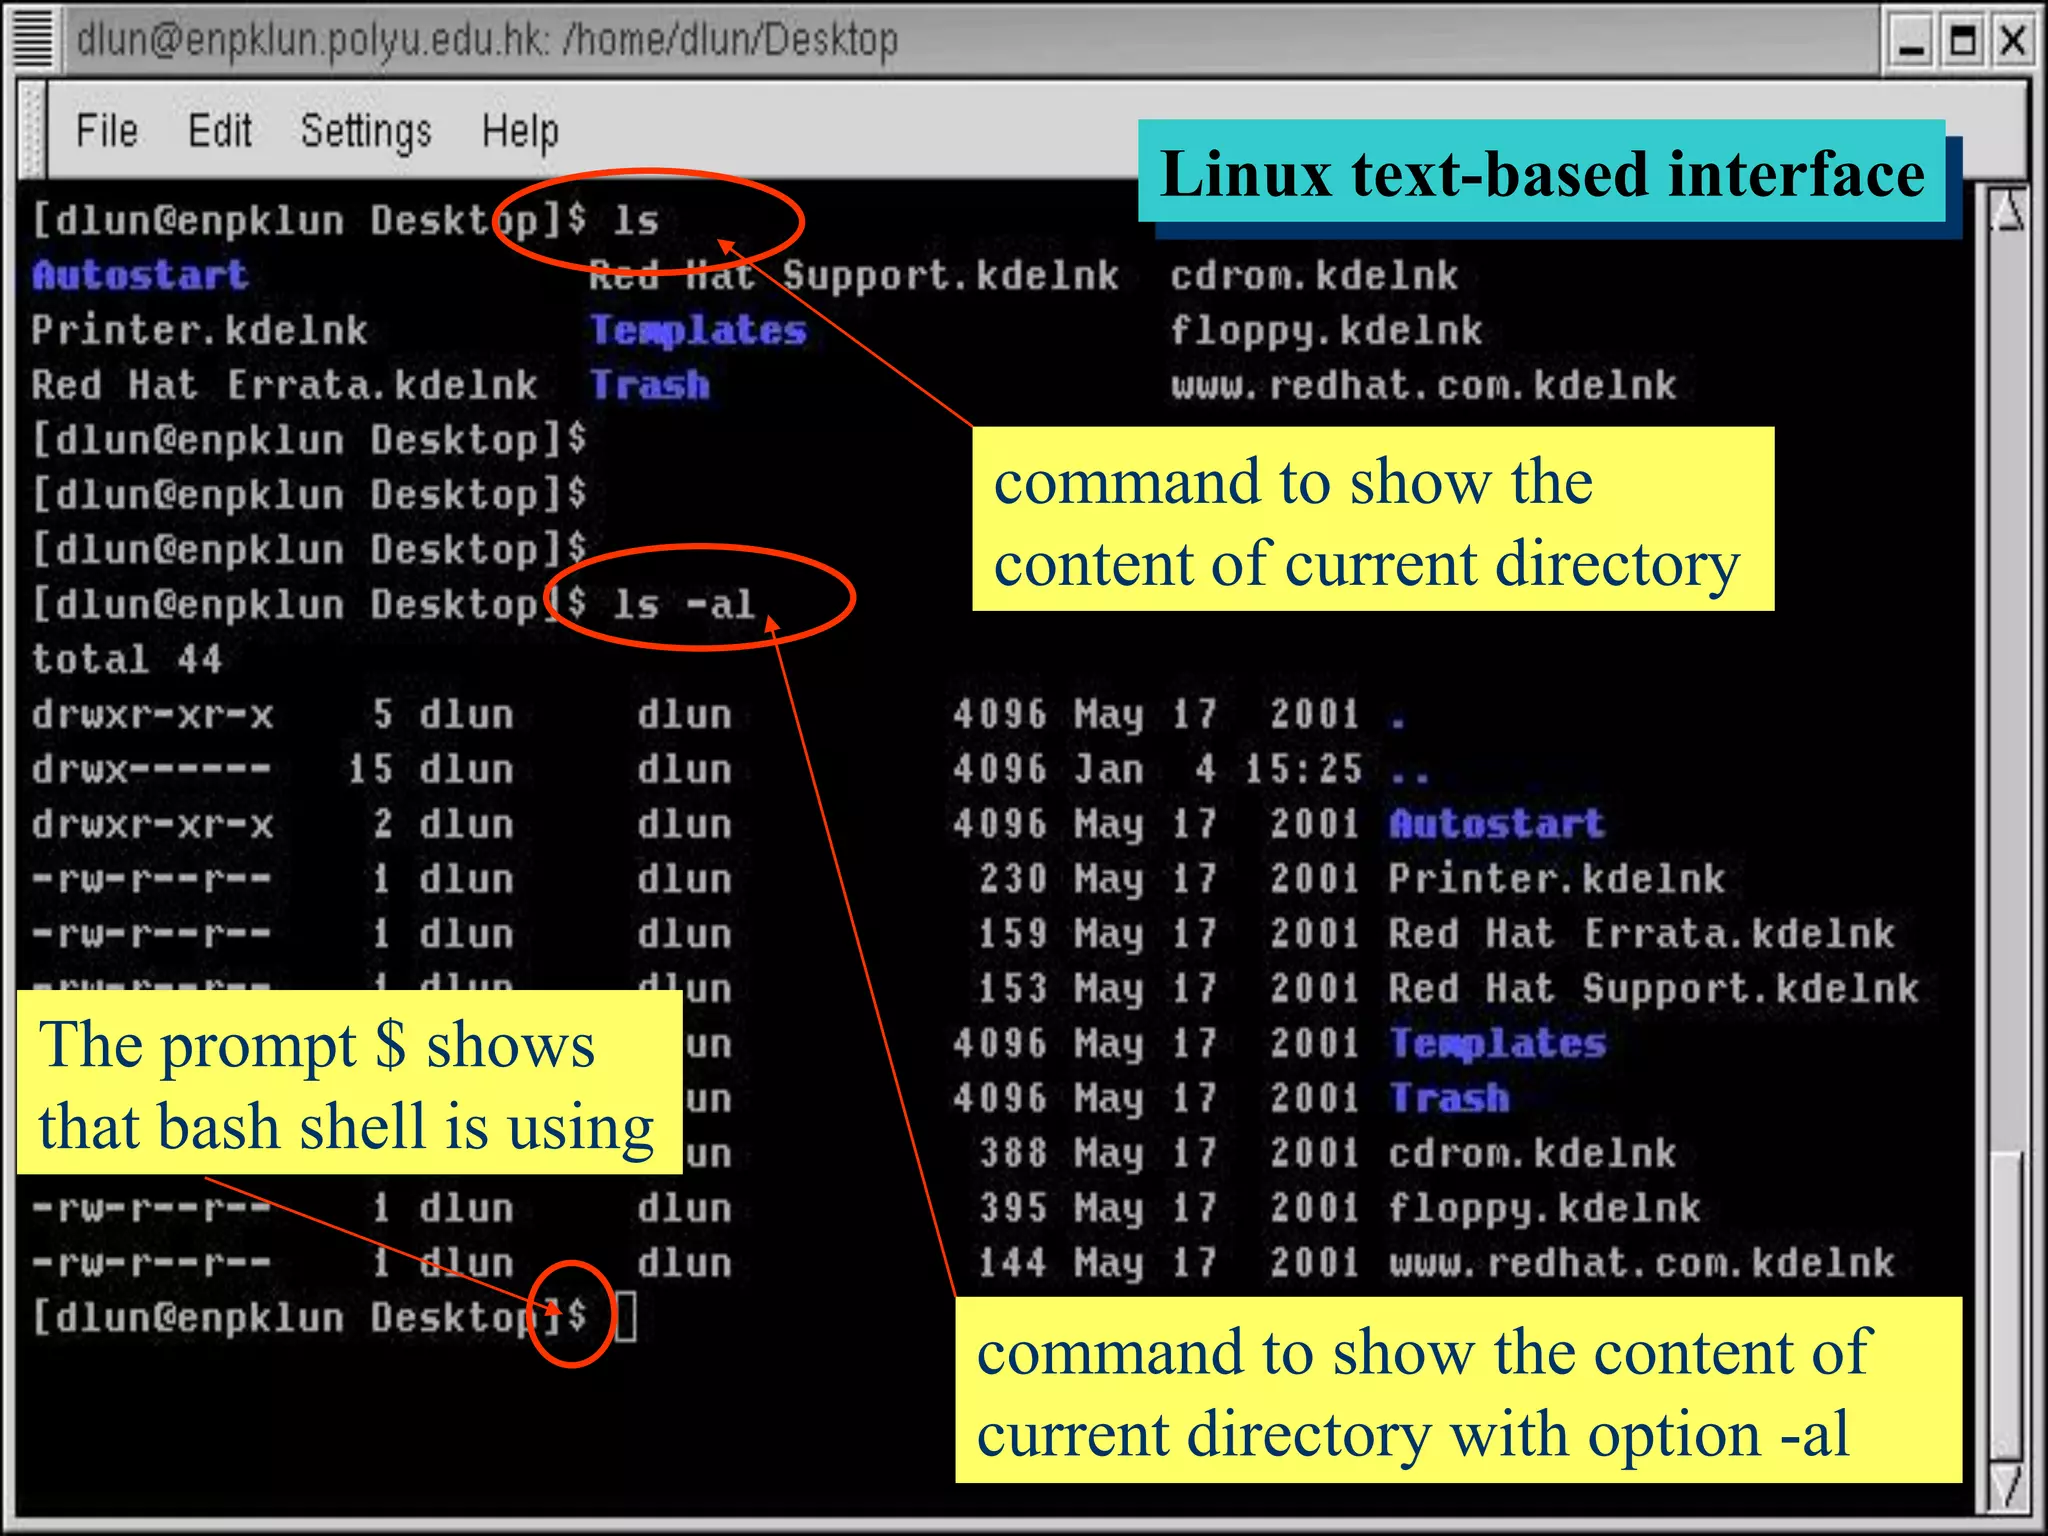
Task: Select Printer.kdelnk in first ls output
Action: coord(199,330)
